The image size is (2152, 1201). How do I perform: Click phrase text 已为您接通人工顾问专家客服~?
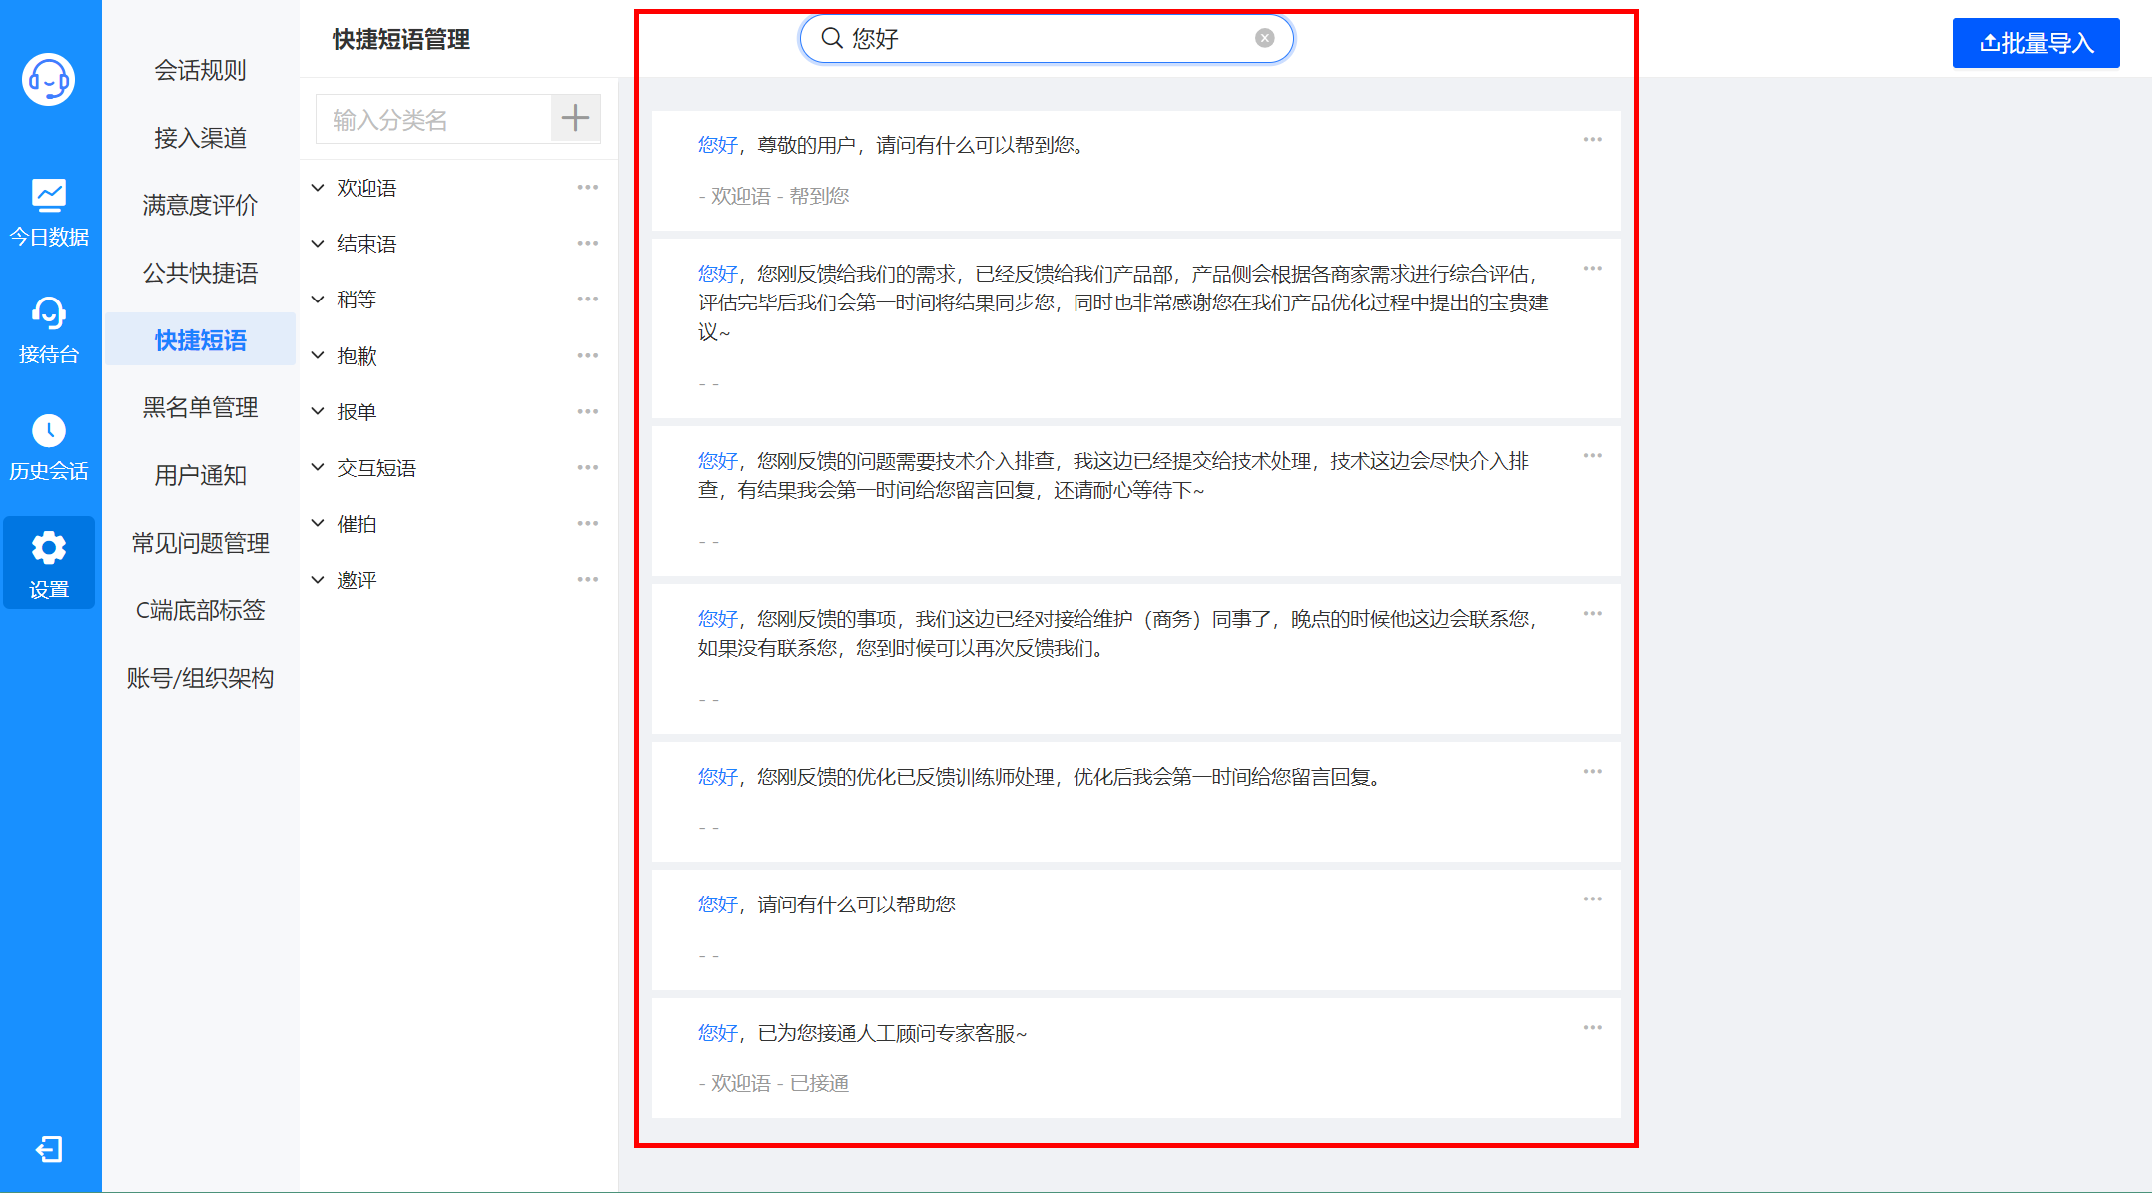[892, 1033]
